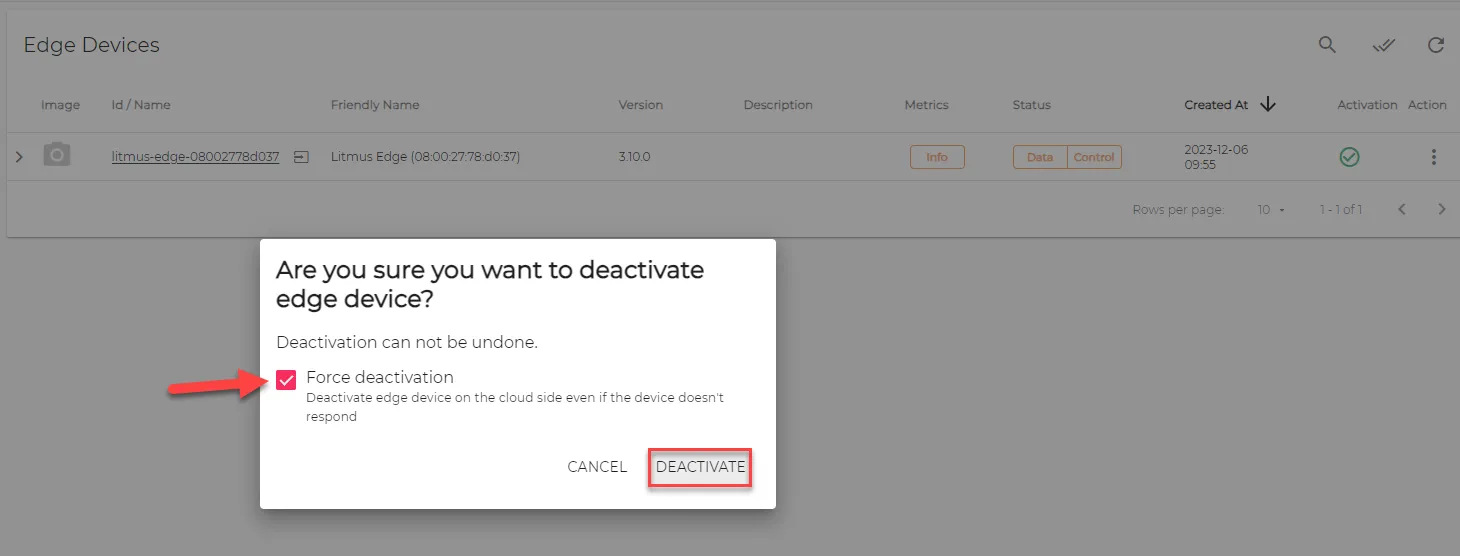The width and height of the screenshot is (1460, 556).
Task: Go to previous page arrow
Action: pos(1402,209)
